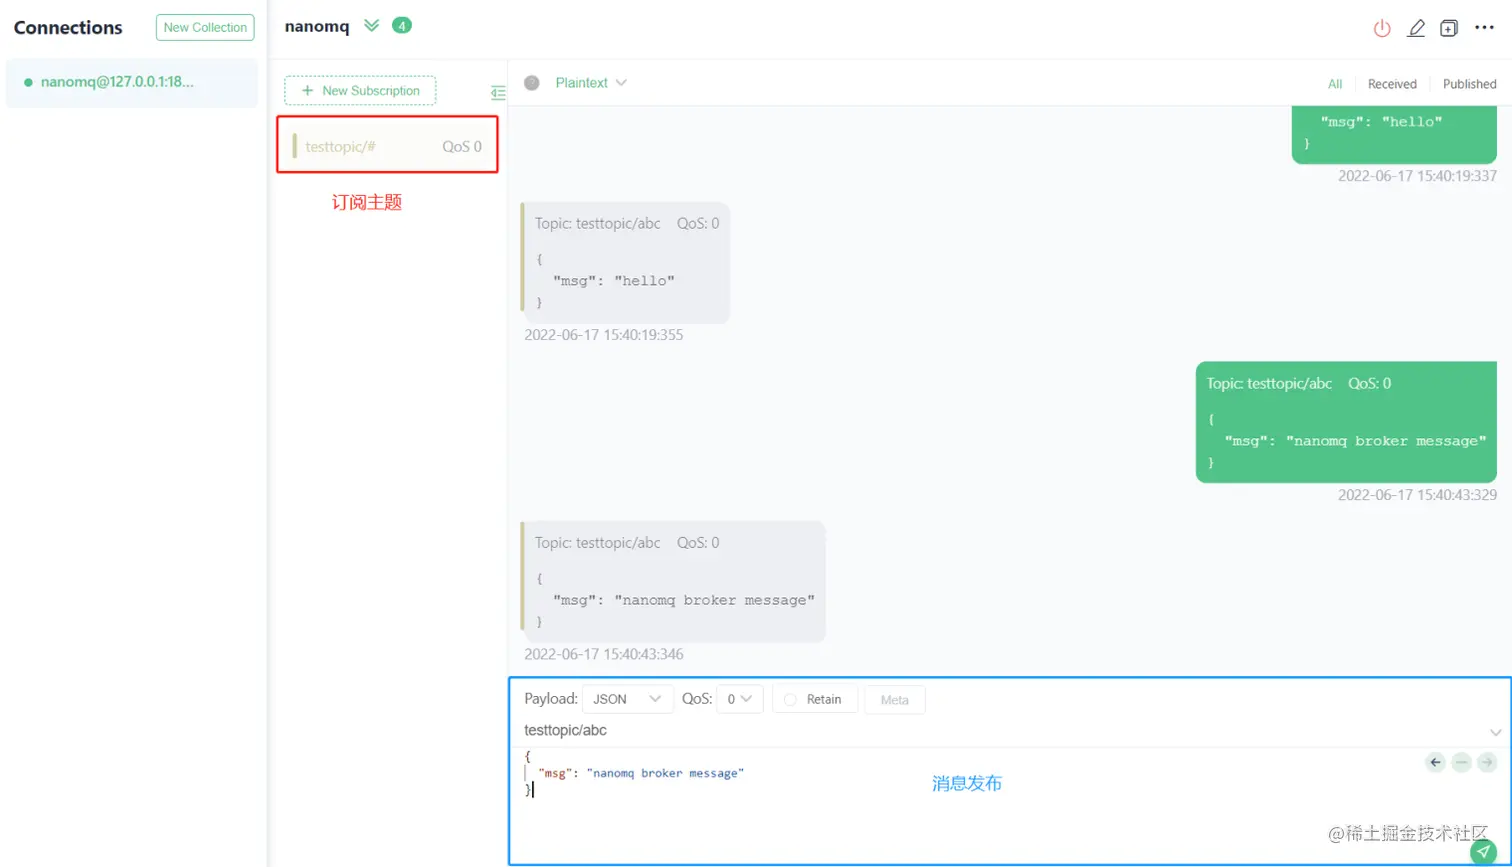Viewport: 1512px width, 867px height.
Task: Click timestamp 2022-06-17 15:40:43:346
Action: 604,654
